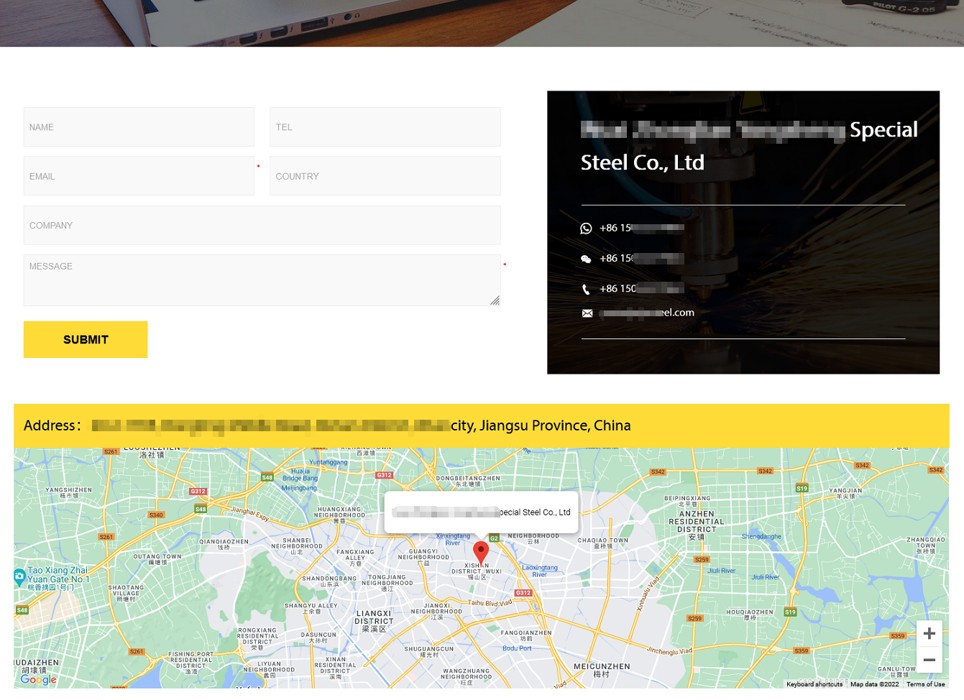Screen dimensions: 964x700
Task: Select the Tao Xiang Zhai Yuan Gate marker
Action: point(20,577)
